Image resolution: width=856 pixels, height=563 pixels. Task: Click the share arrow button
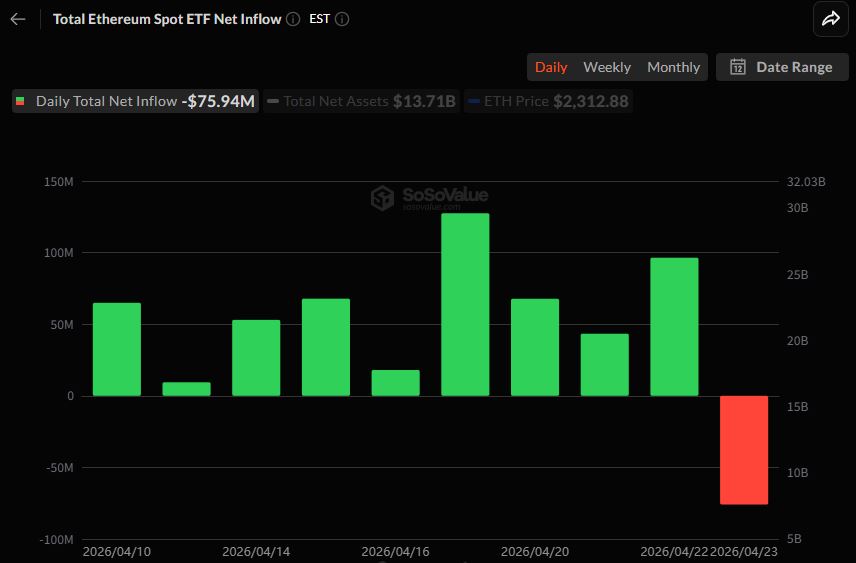click(x=830, y=19)
